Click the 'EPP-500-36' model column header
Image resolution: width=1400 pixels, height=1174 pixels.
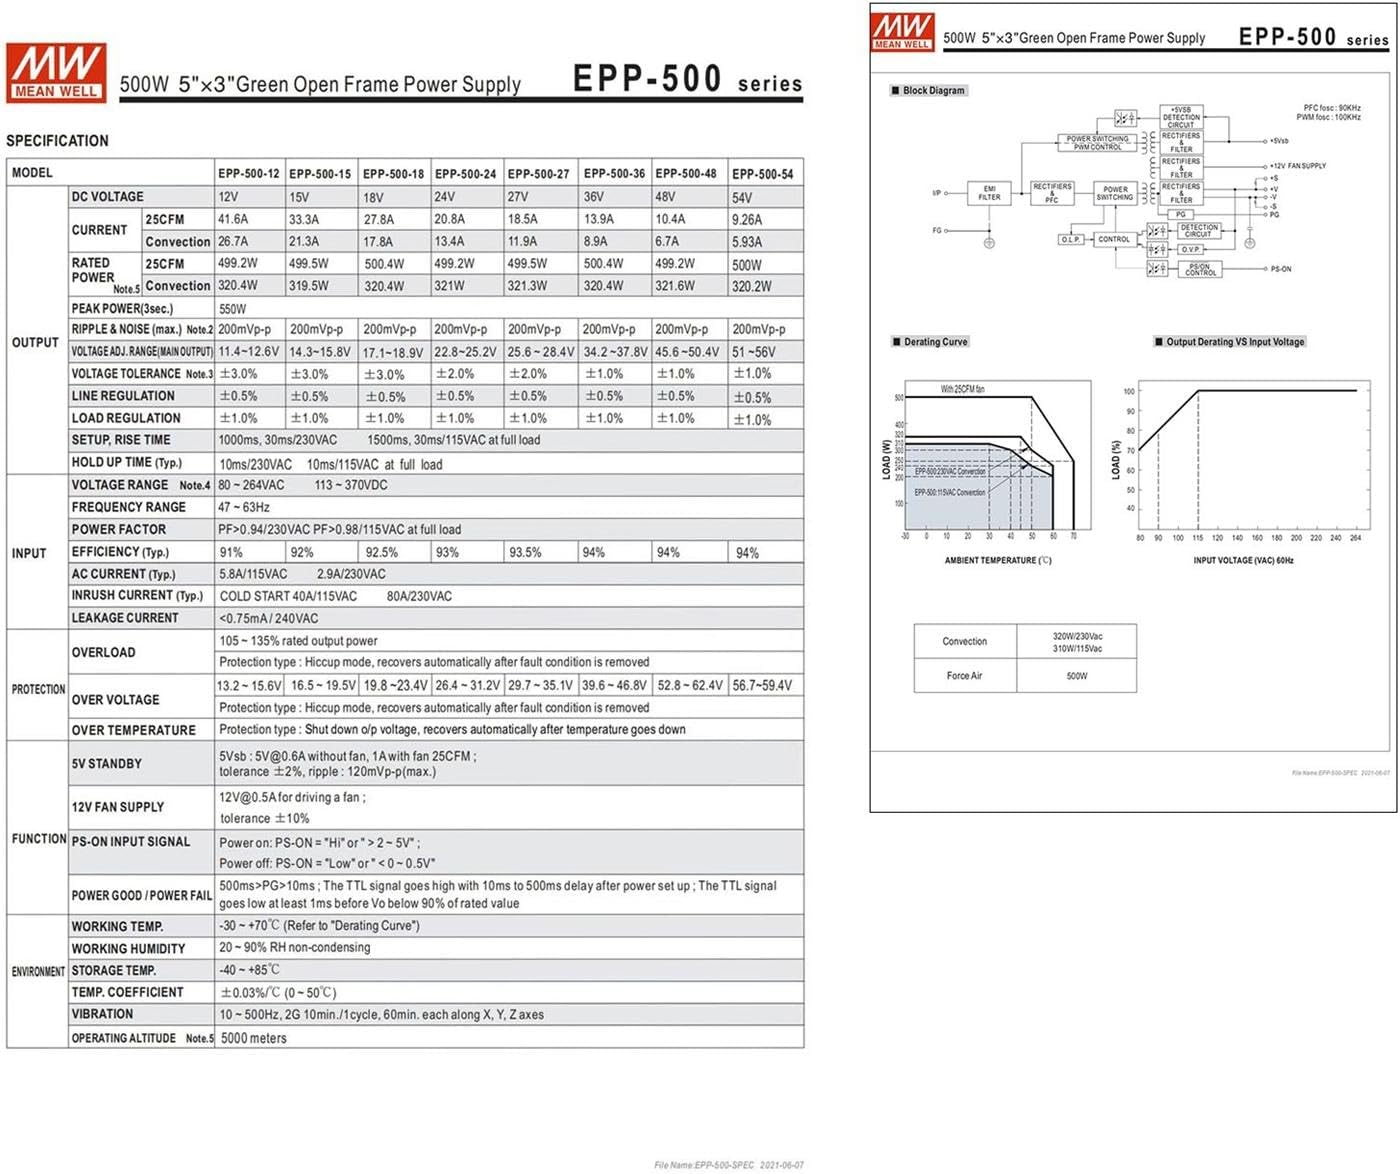click(x=614, y=174)
